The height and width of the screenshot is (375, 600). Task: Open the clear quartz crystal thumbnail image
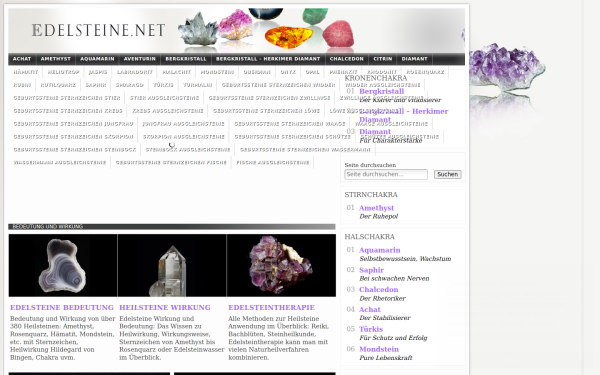(172, 266)
